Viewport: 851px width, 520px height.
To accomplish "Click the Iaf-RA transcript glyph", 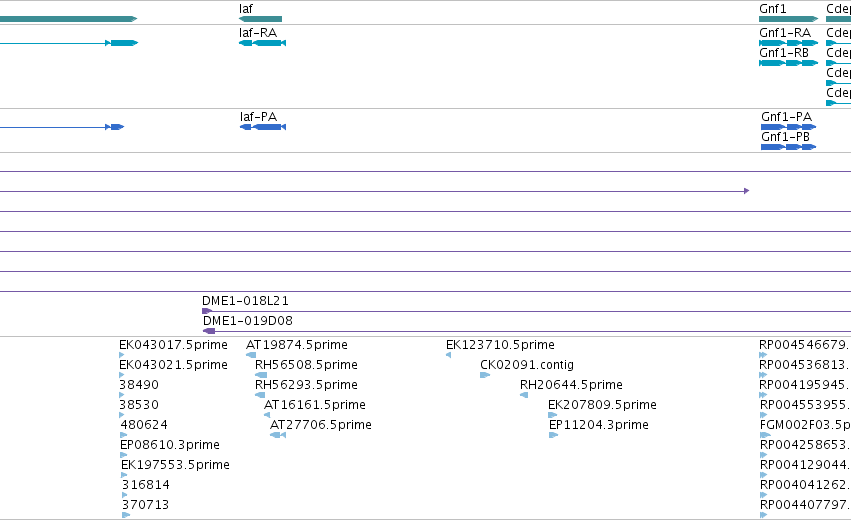I will (x=262, y=43).
